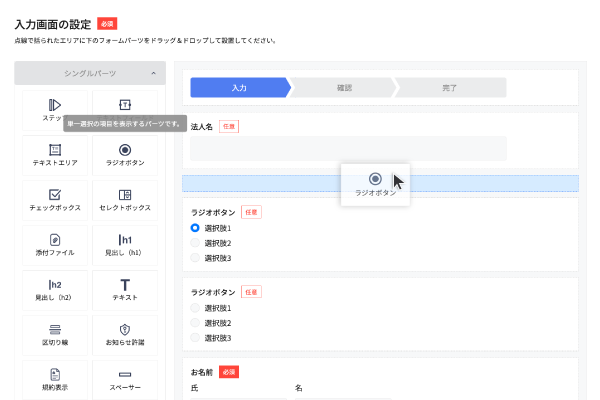Click the 完了 step tab

pos(450,88)
